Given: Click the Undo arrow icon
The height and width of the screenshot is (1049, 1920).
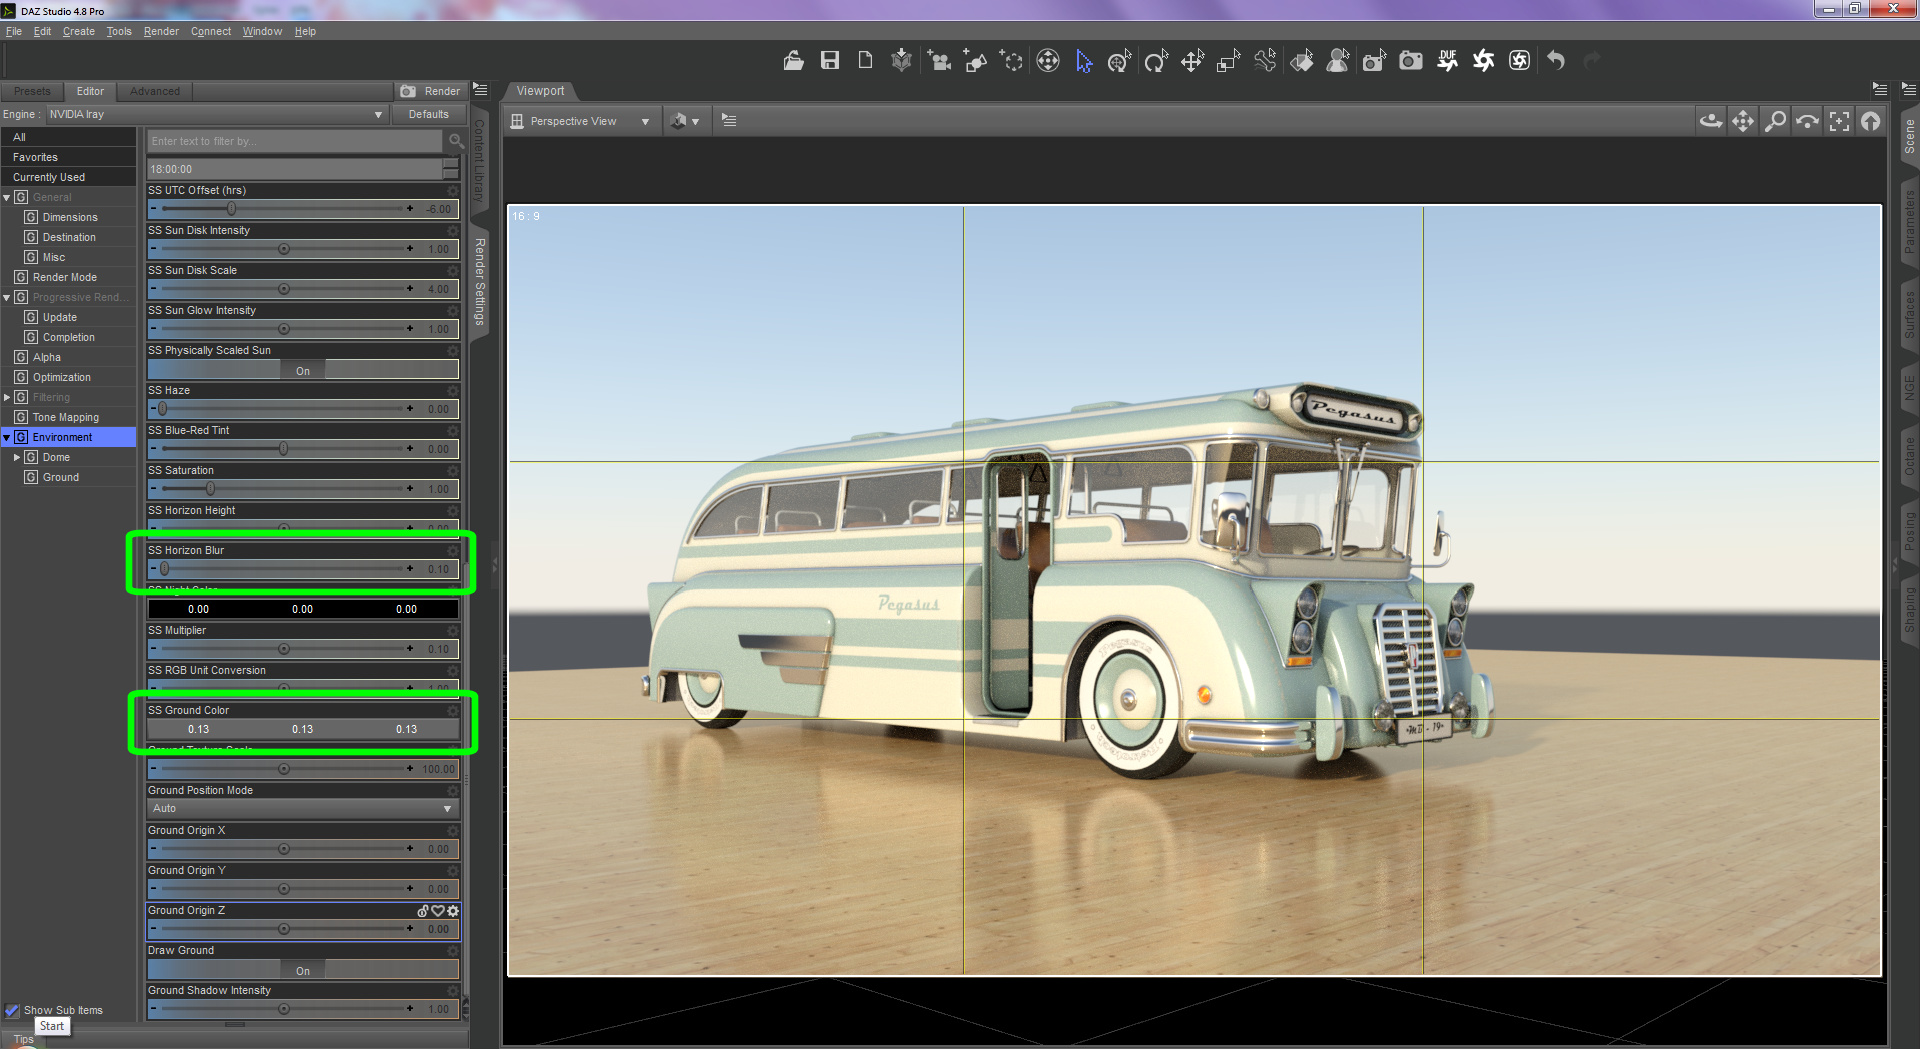Looking at the screenshot, I should click(x=1555, y=61).
